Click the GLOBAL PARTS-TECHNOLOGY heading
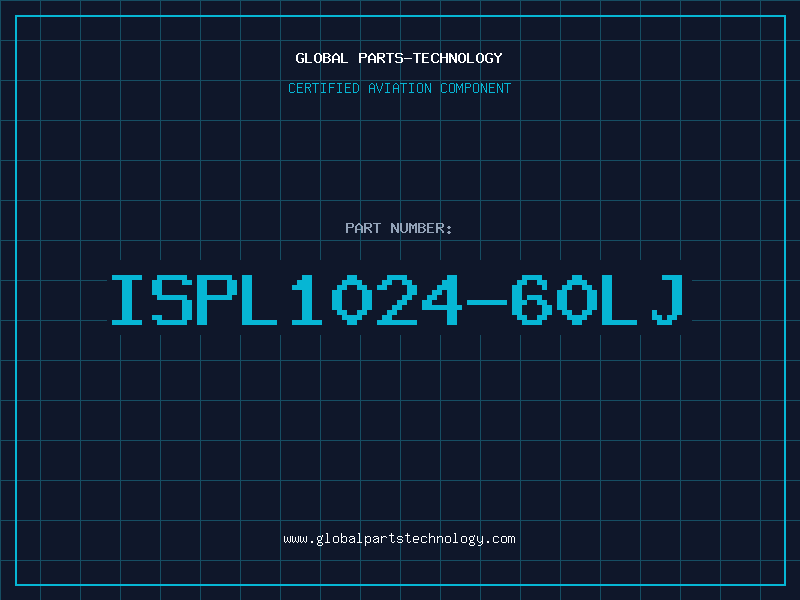The height and width of the screenshot is (600, 800). (399, 58)
